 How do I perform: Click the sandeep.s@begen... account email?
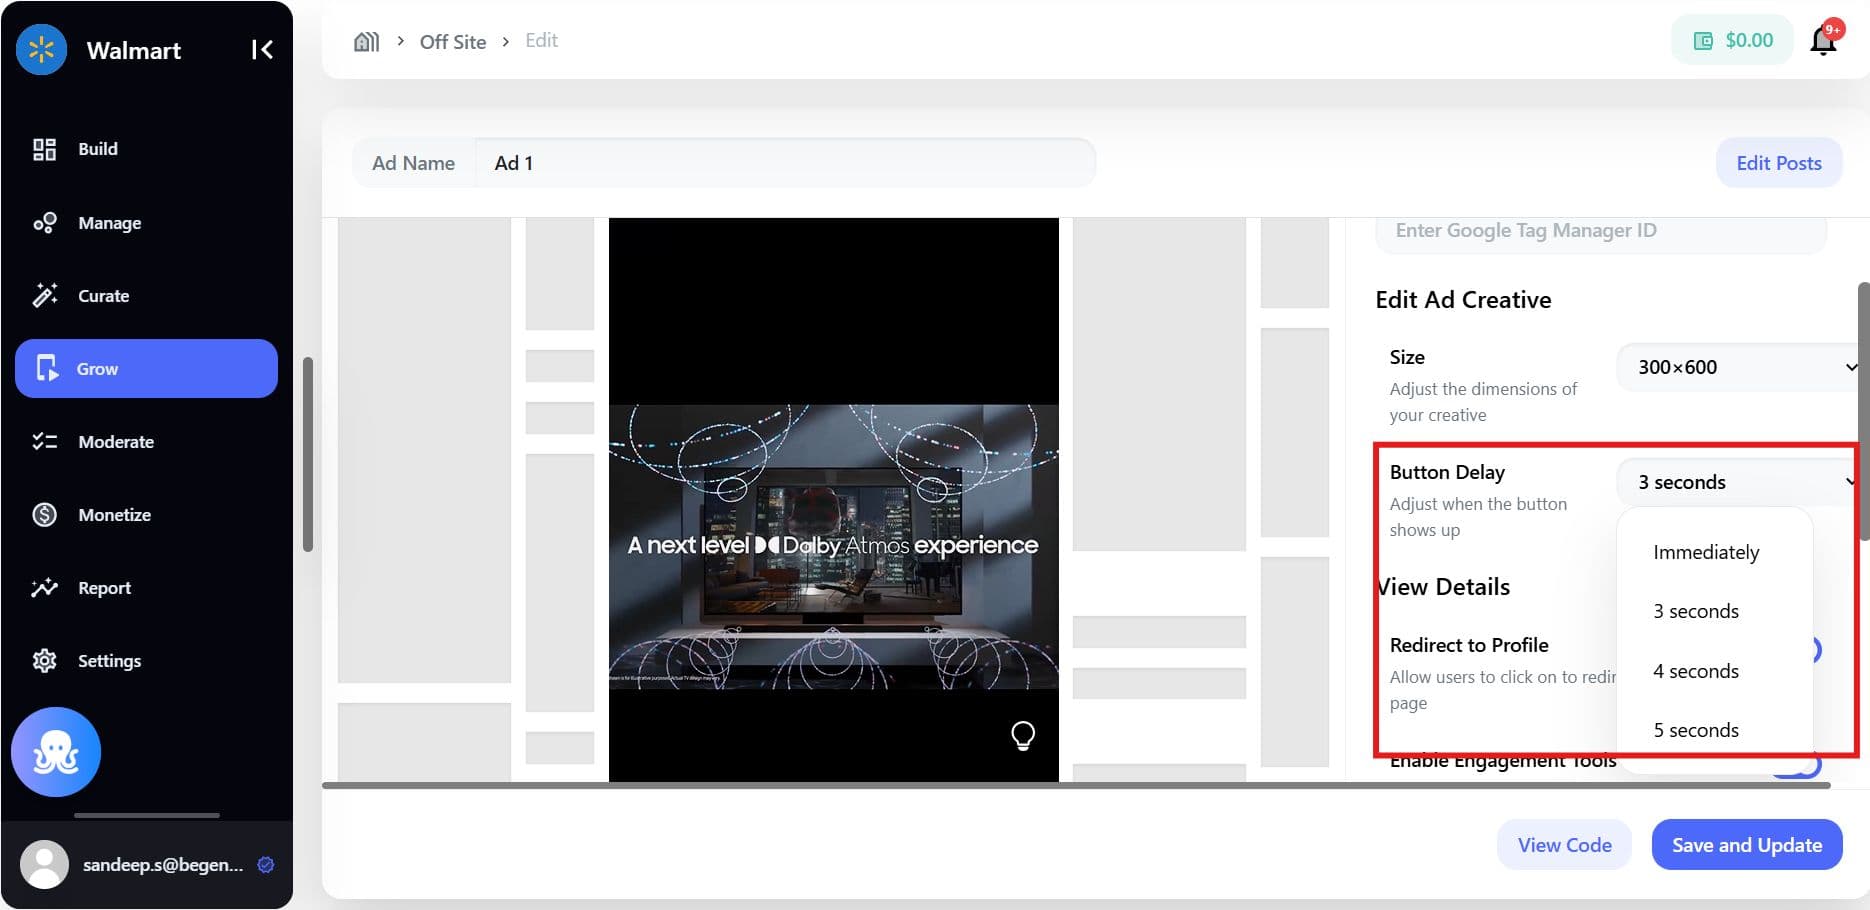pos(163,865)
